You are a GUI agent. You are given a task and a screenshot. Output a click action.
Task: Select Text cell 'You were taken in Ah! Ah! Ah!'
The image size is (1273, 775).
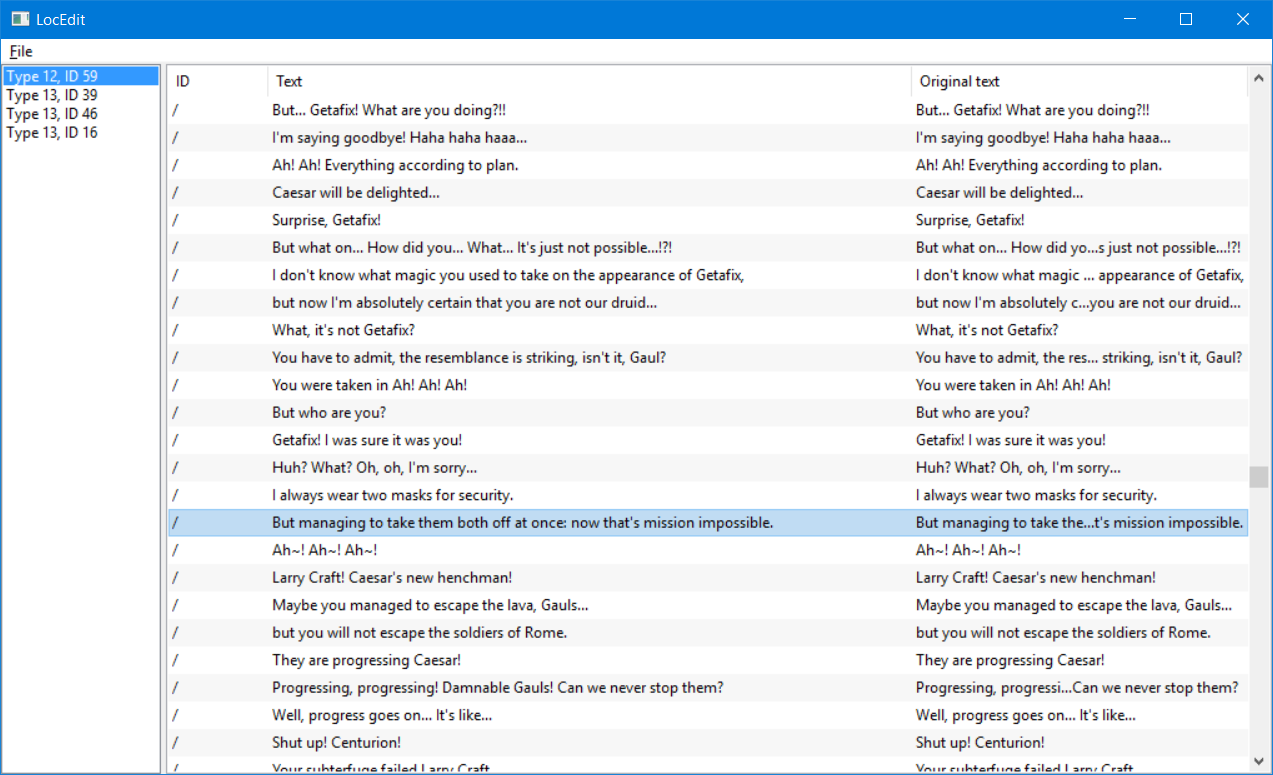pyautogui.click(x=369, y=385)
